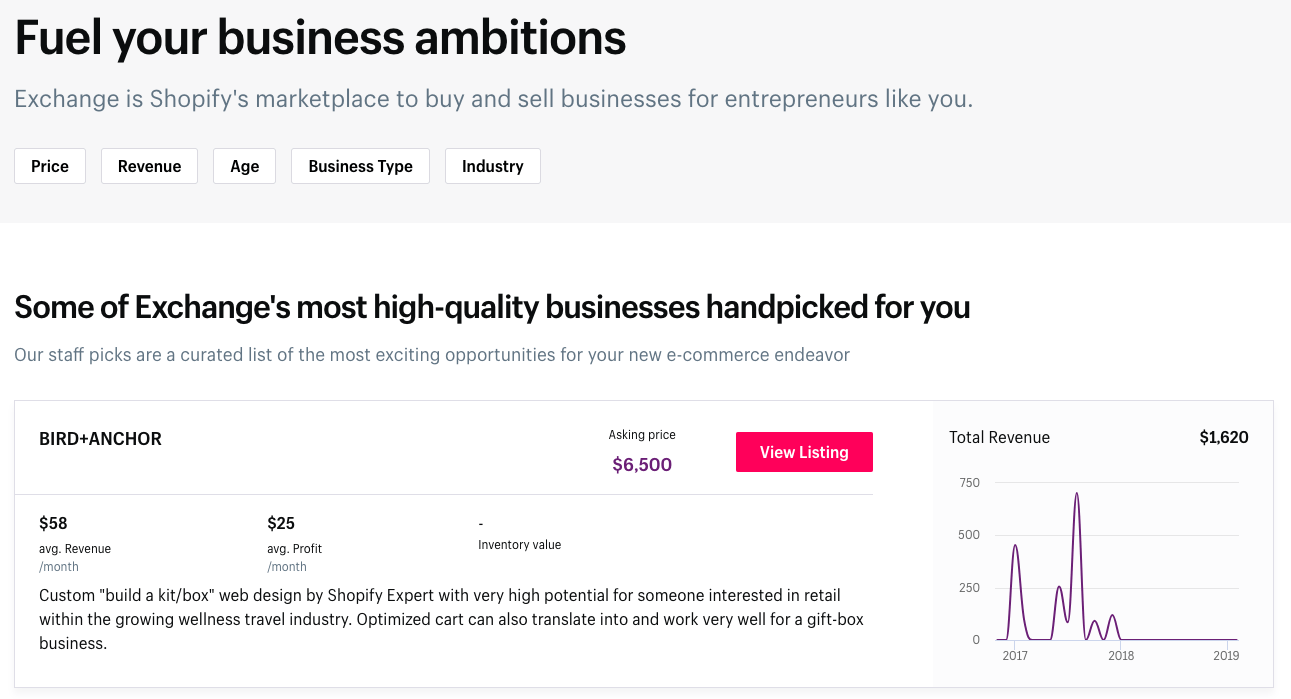Select the $1,620 total revenue figure
1291x699 pixels.
1223,437
